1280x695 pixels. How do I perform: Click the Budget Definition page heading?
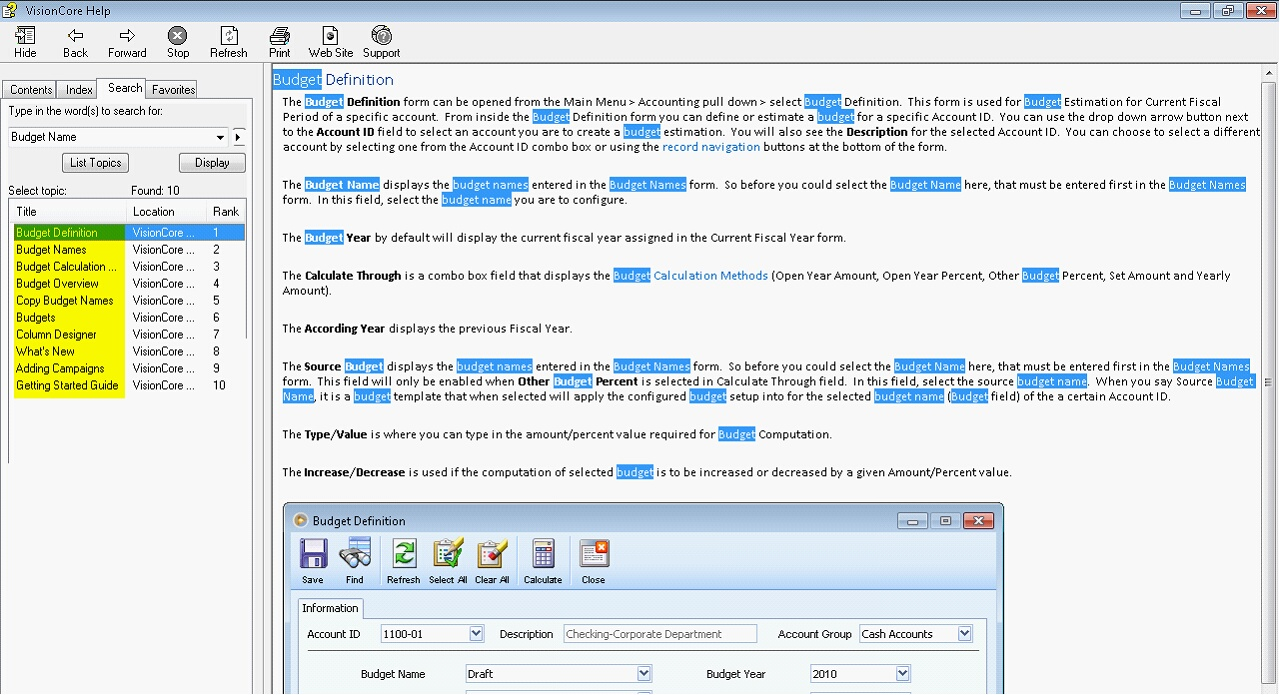click(333, 80)
